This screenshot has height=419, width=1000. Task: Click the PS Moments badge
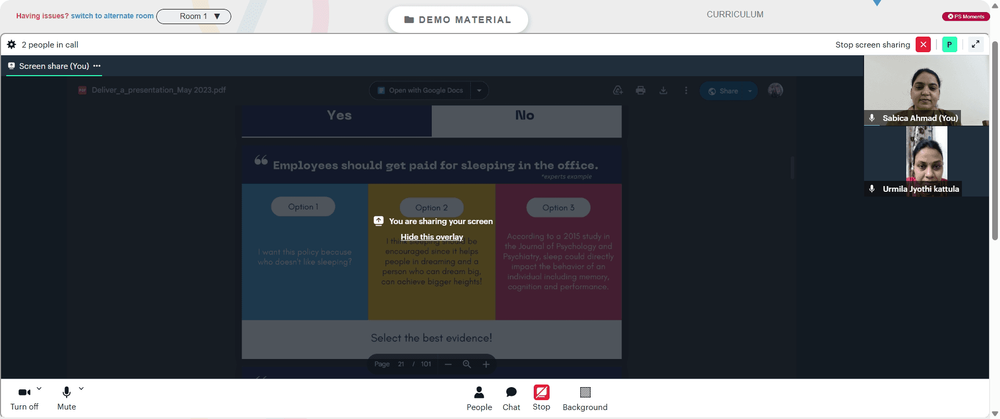pos(966,16)
